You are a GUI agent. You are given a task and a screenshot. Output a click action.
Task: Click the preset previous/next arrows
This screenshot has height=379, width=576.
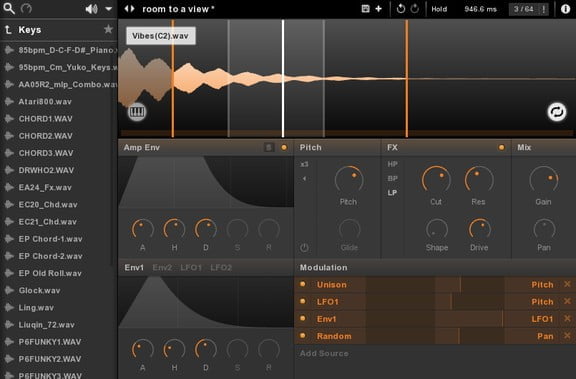tap(129, 8)
